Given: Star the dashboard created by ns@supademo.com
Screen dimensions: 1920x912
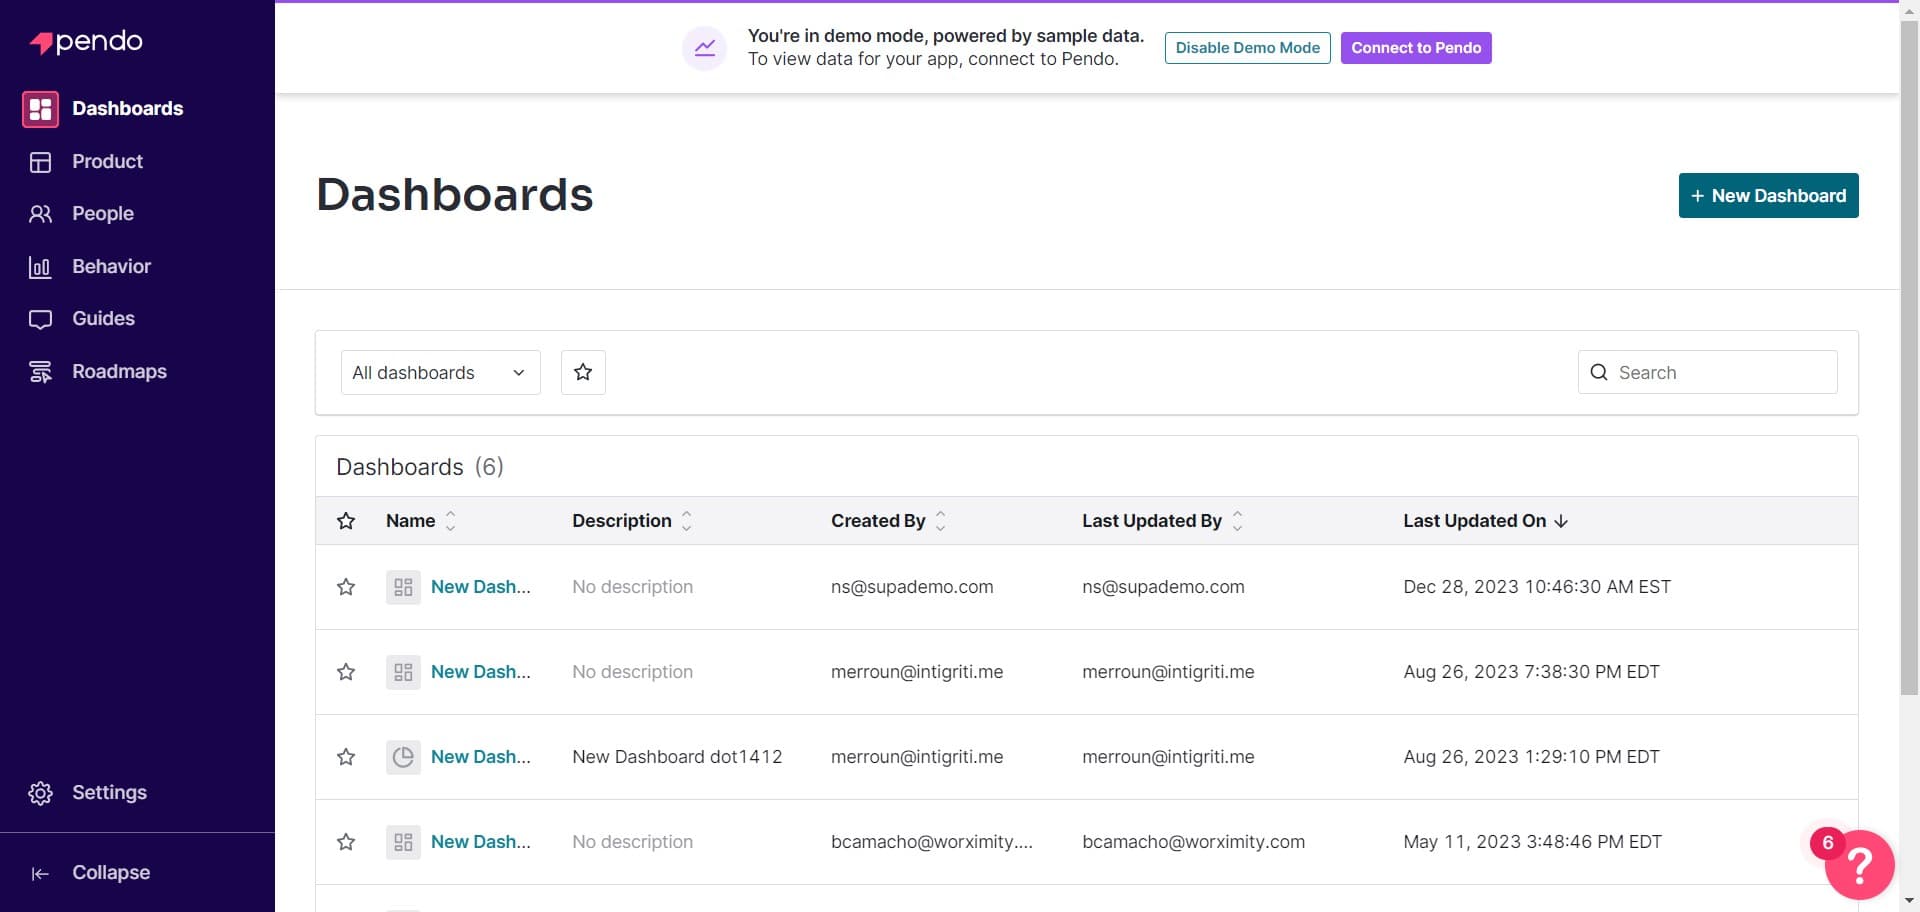Looking at the screenshot, I should click(x=345, y=587).
